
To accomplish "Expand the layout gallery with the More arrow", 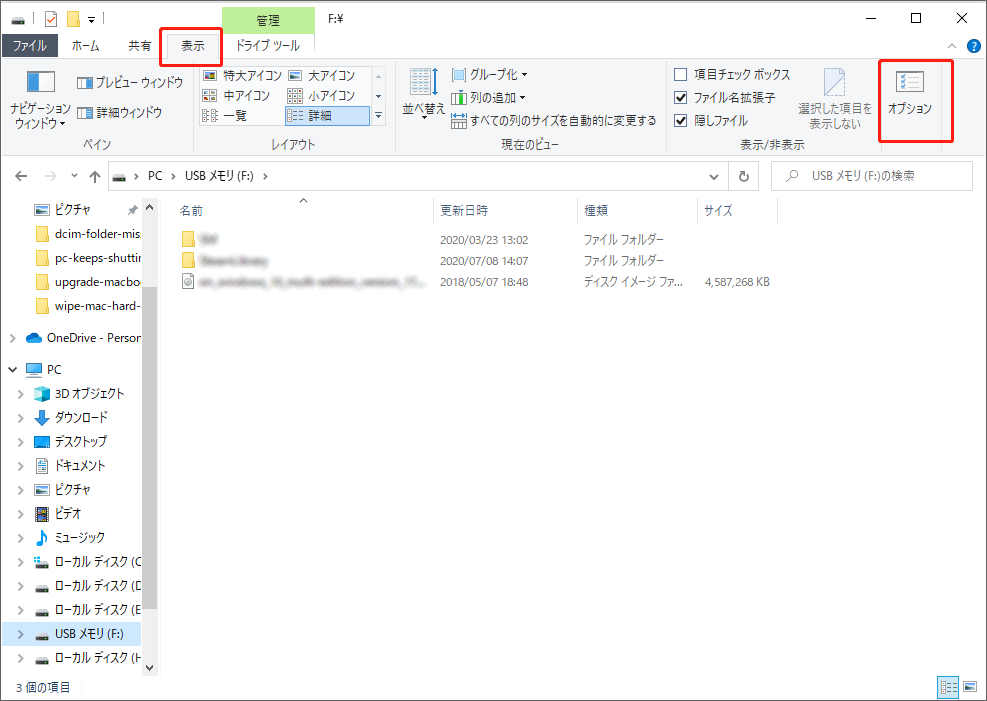I will click(378, 116).
